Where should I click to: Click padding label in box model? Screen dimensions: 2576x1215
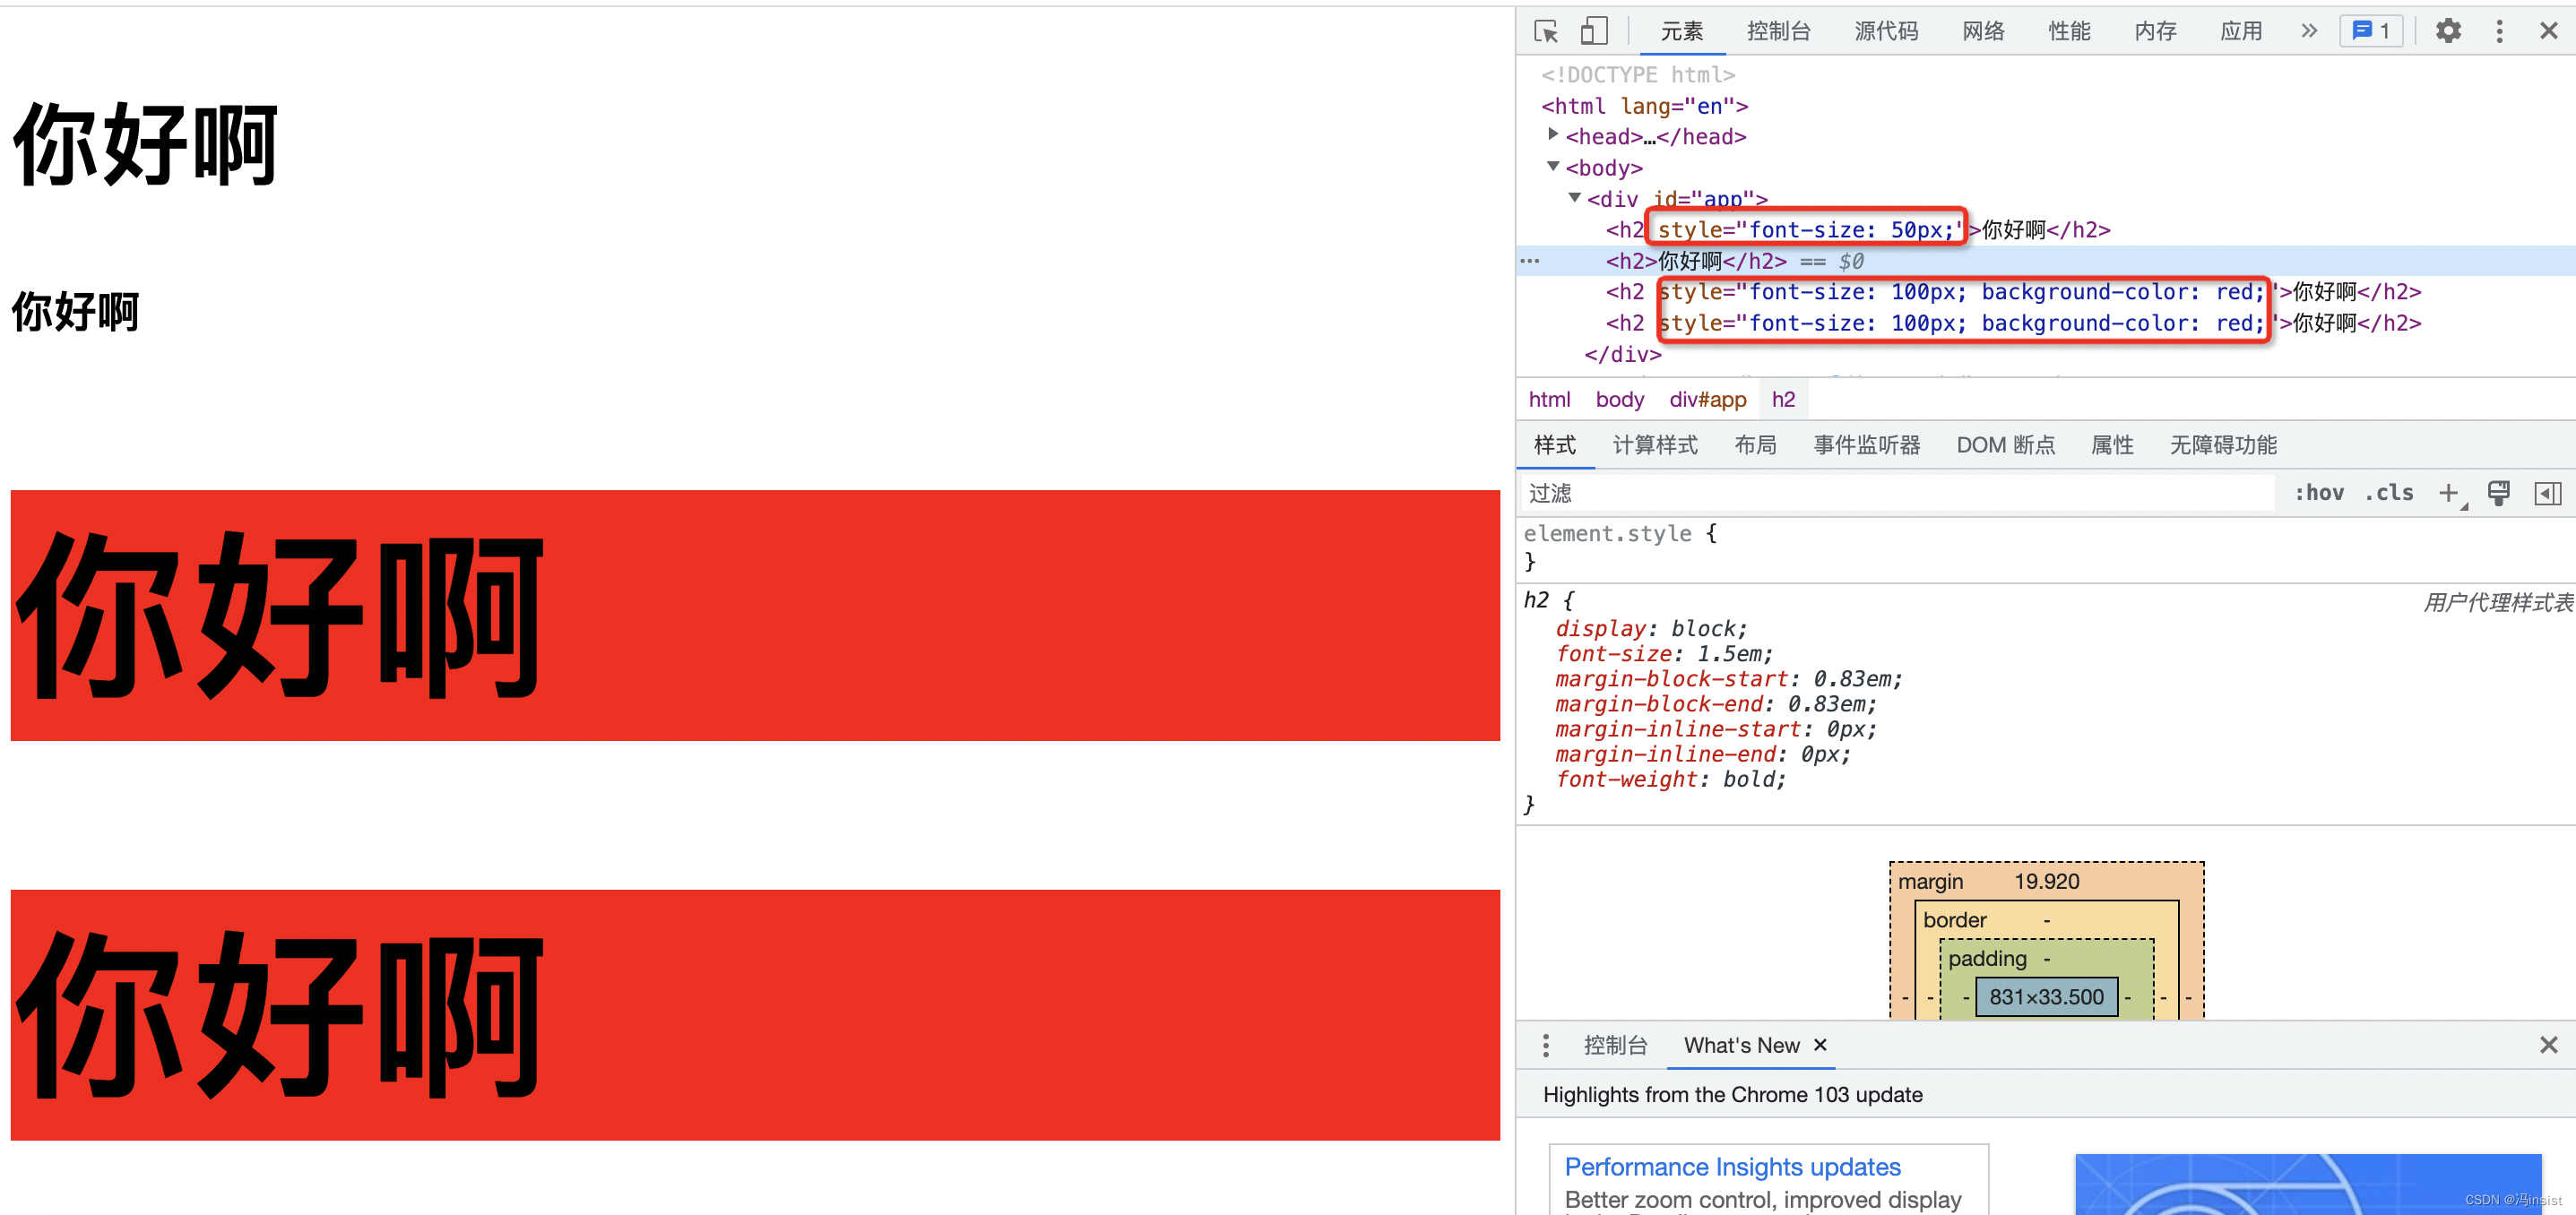tap(1986, 958)
